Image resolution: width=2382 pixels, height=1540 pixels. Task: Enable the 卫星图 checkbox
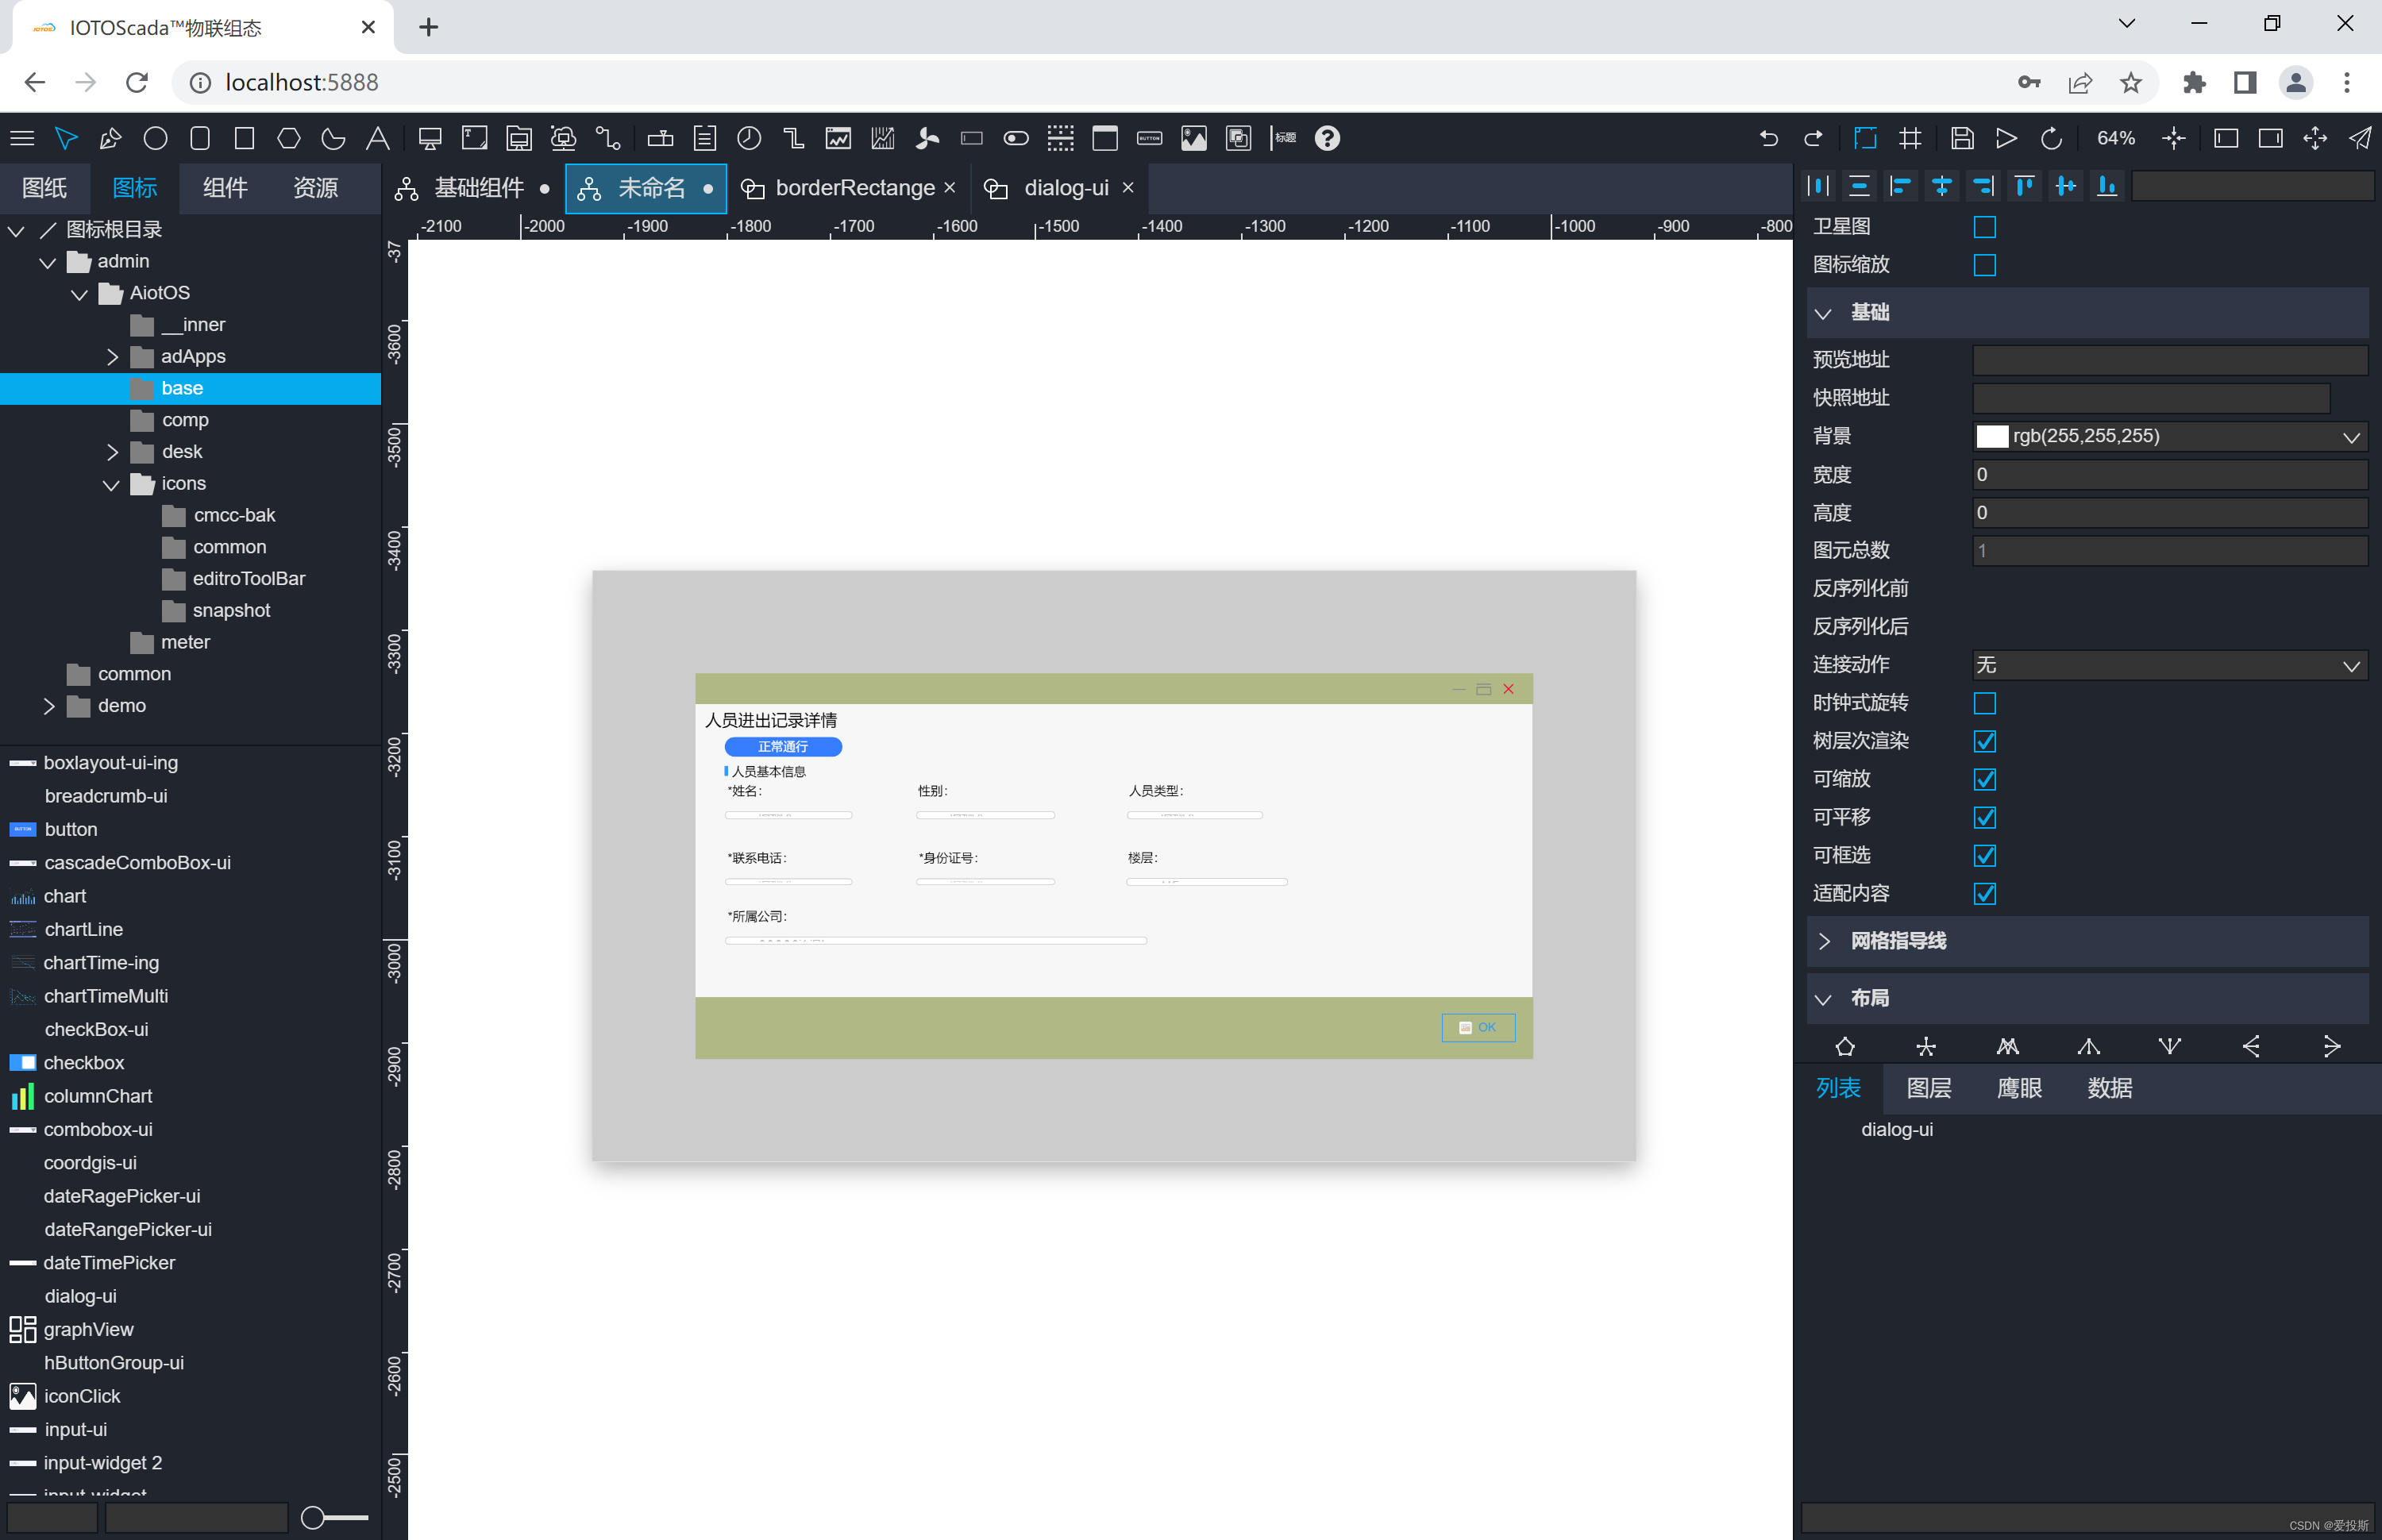click(1984, 227)
